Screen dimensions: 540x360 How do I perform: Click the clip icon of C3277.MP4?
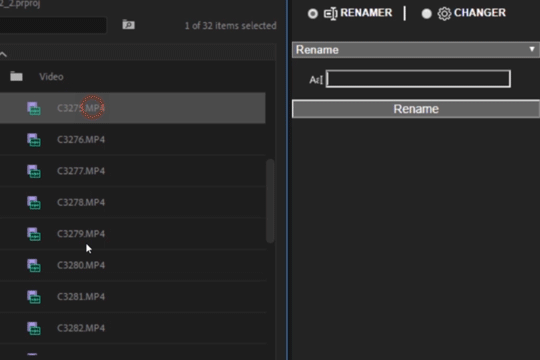[x=34, y=171]
